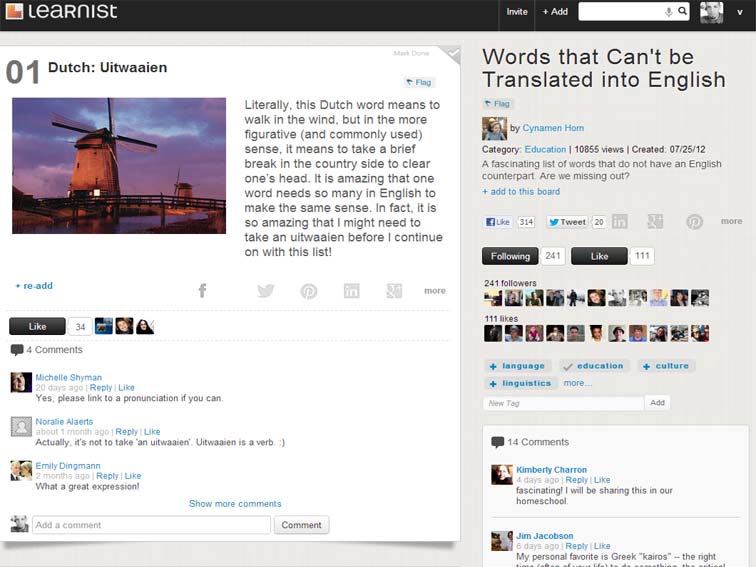Click the Invite menu item
This screenshot has width=756, height=567.
(x=517, y=12)
